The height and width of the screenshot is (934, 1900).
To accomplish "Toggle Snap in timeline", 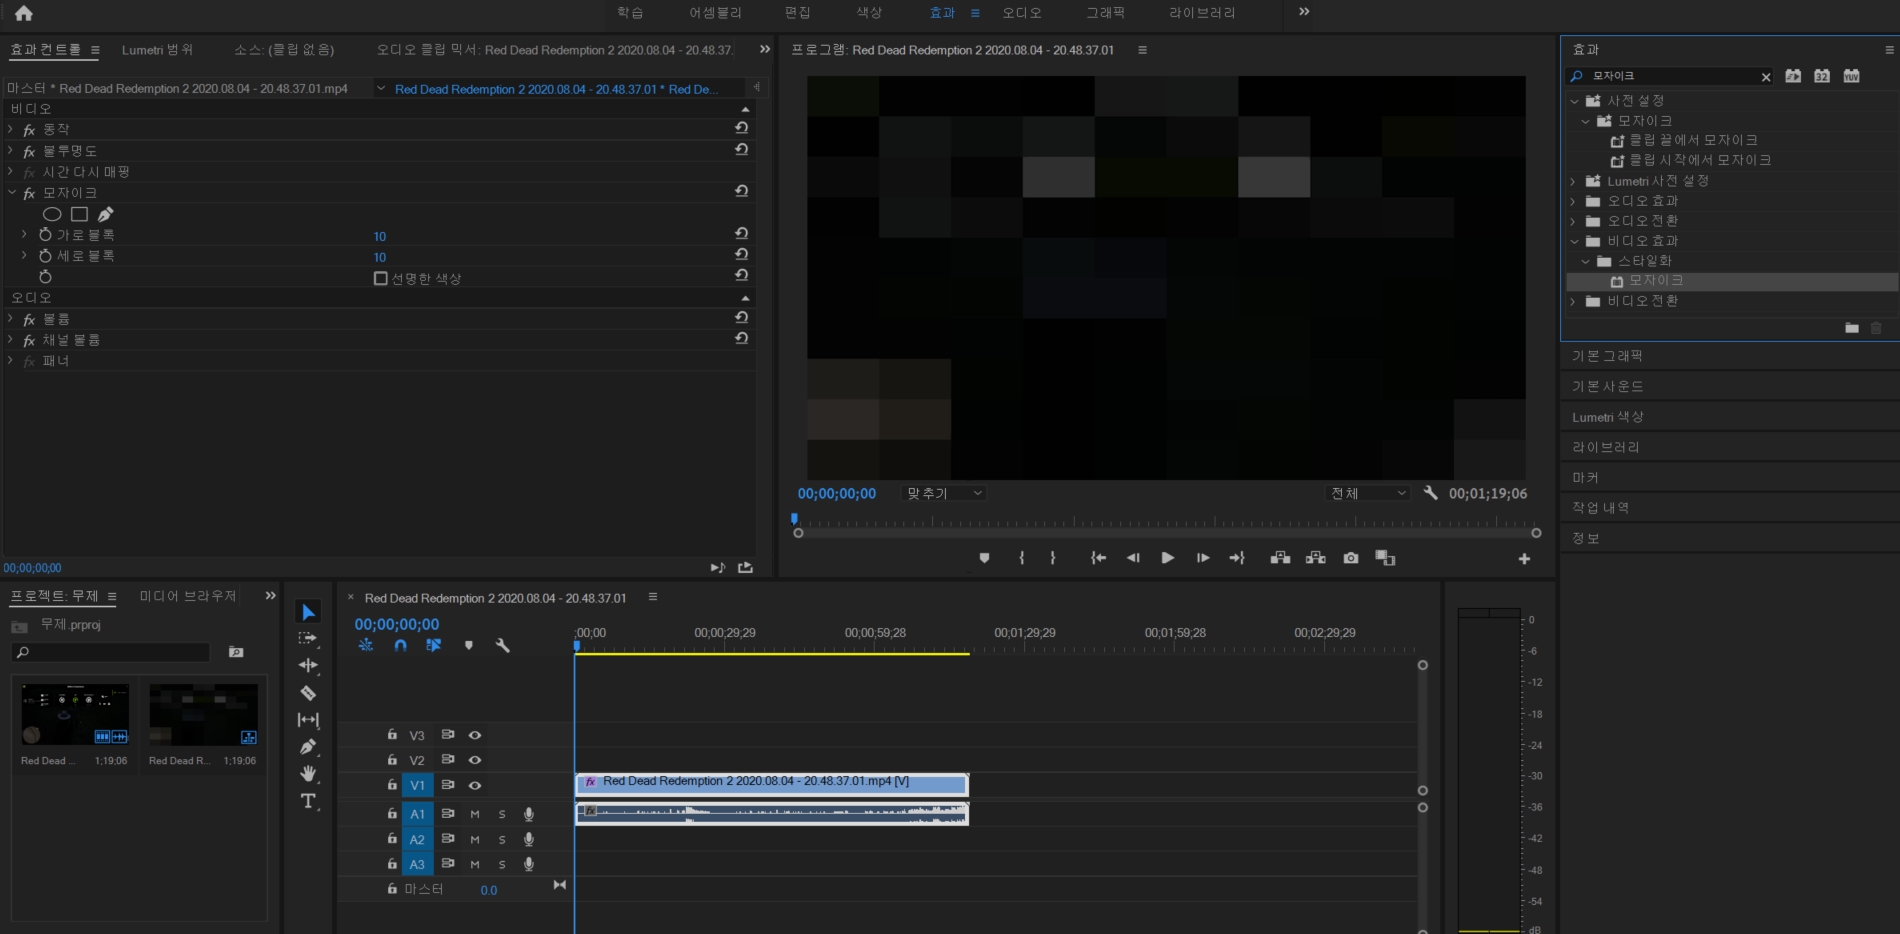I will [x=400, y=646].
